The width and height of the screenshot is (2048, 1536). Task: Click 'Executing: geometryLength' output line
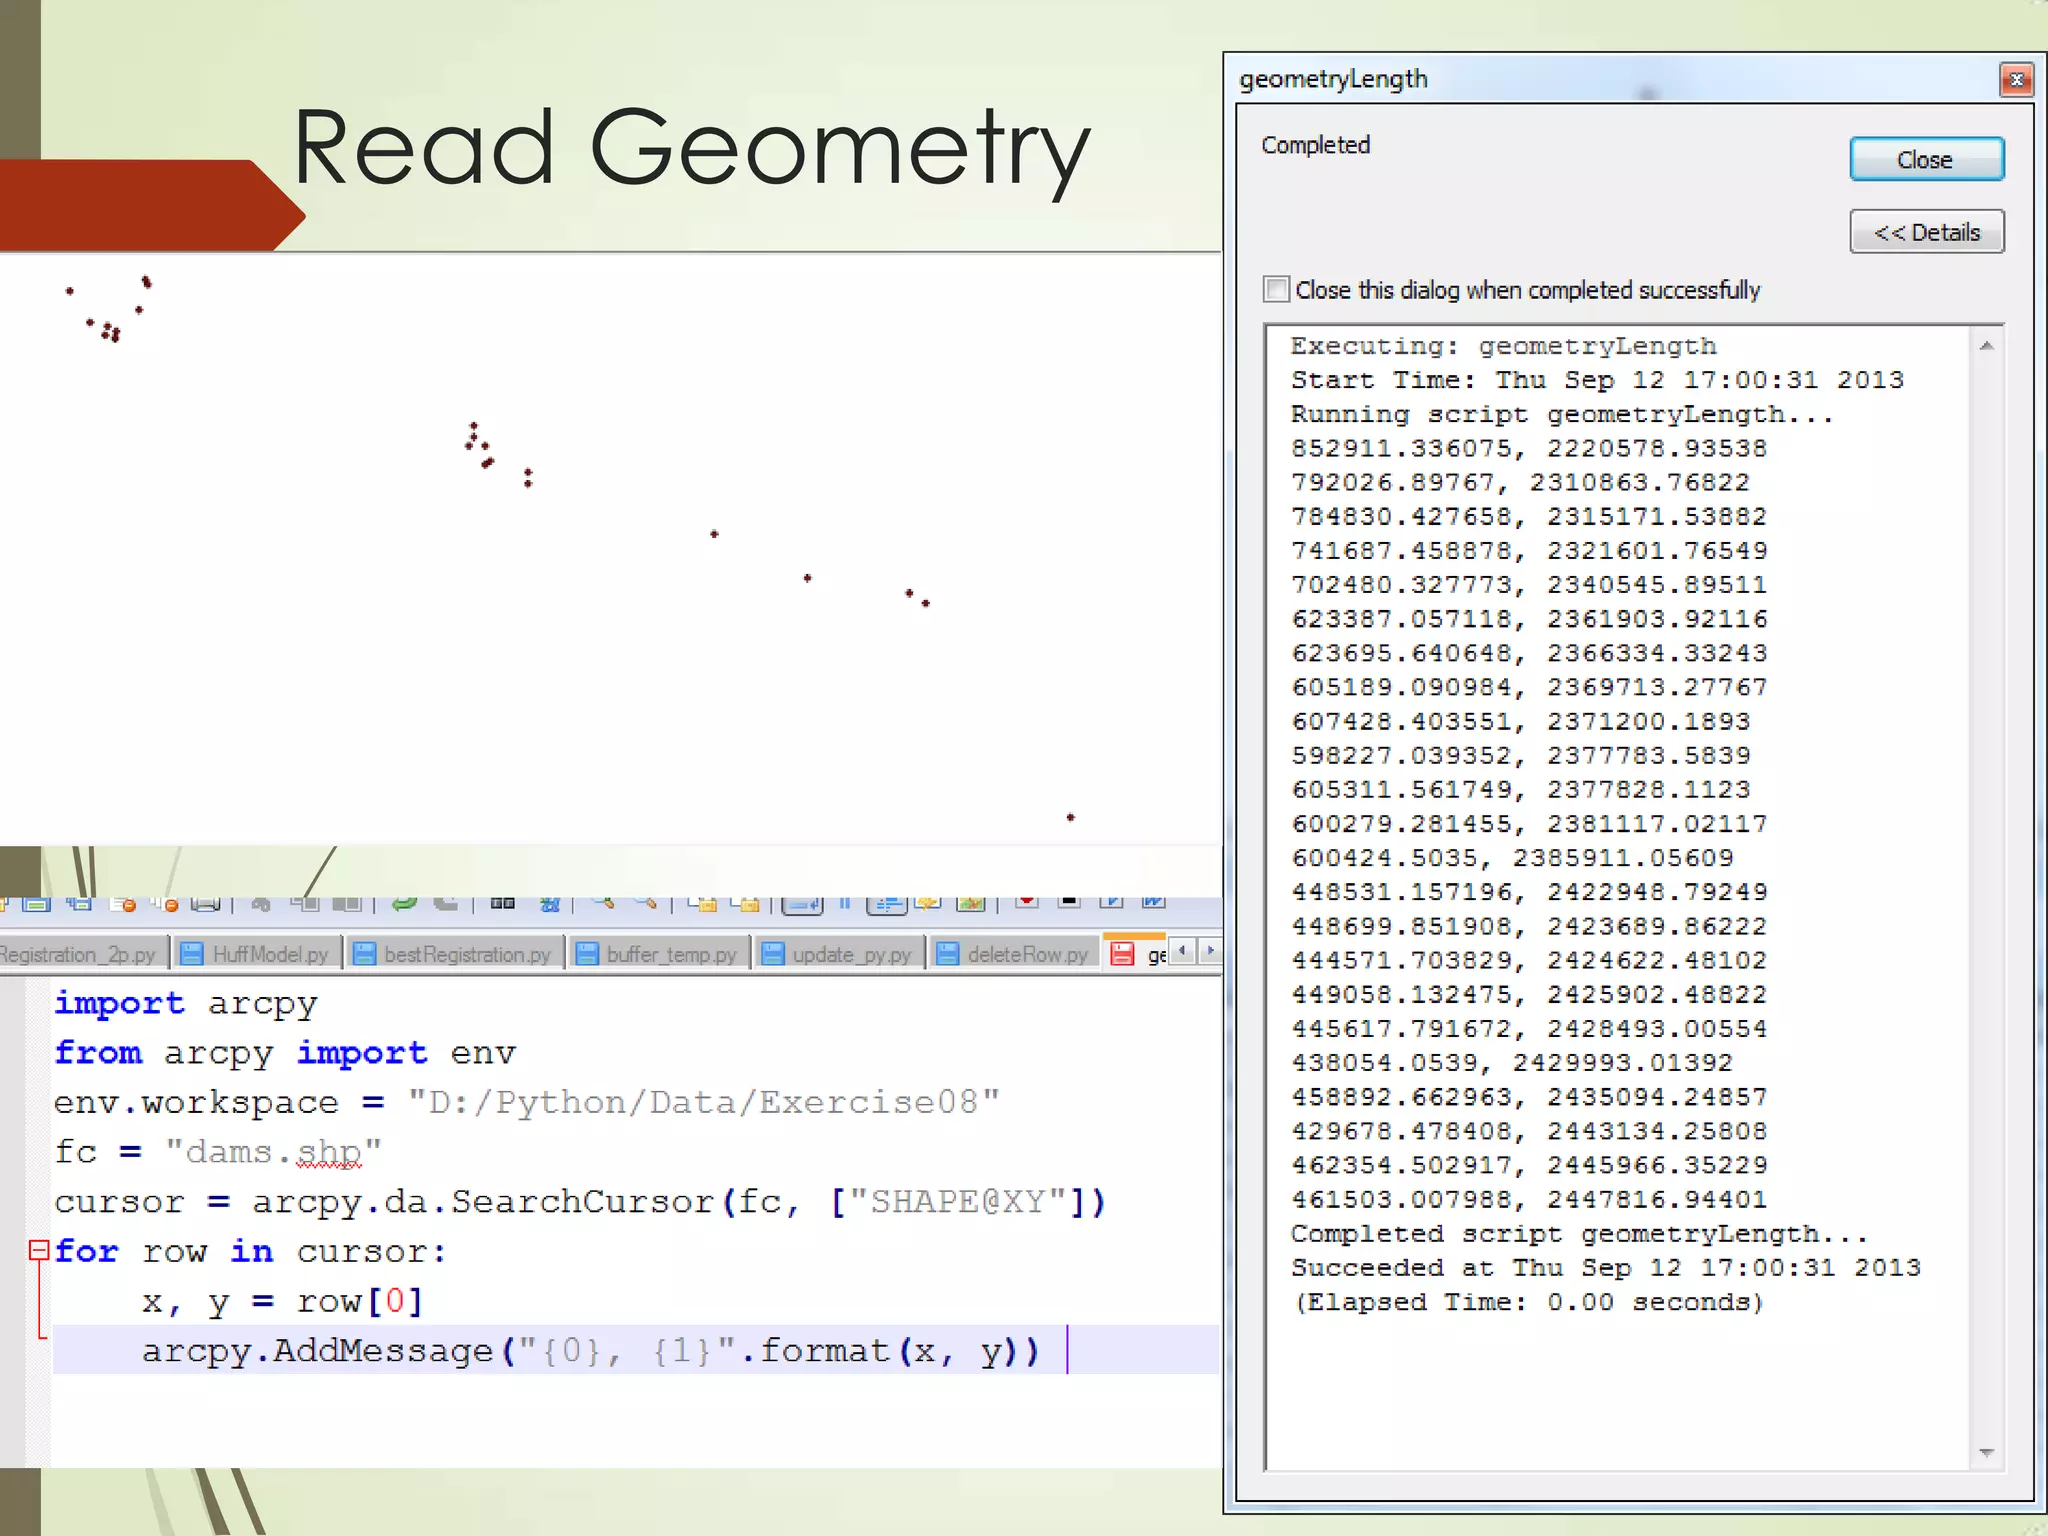coord(1503,346)
